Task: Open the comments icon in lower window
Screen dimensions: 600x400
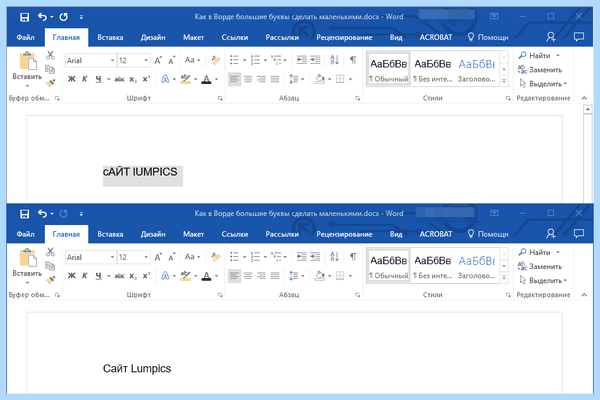Action: (579, 233)
